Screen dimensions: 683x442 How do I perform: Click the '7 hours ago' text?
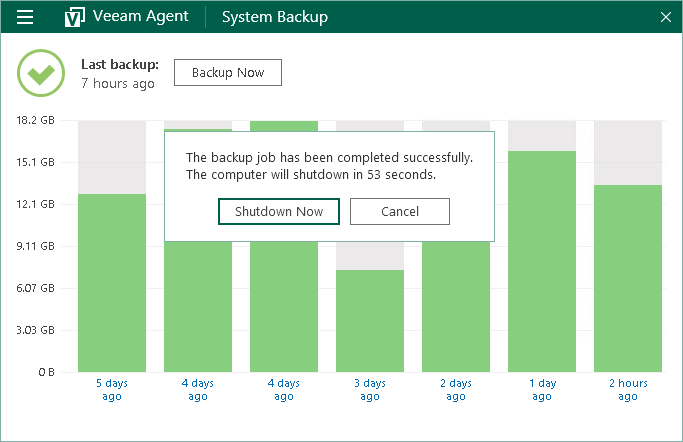point(118,83)
